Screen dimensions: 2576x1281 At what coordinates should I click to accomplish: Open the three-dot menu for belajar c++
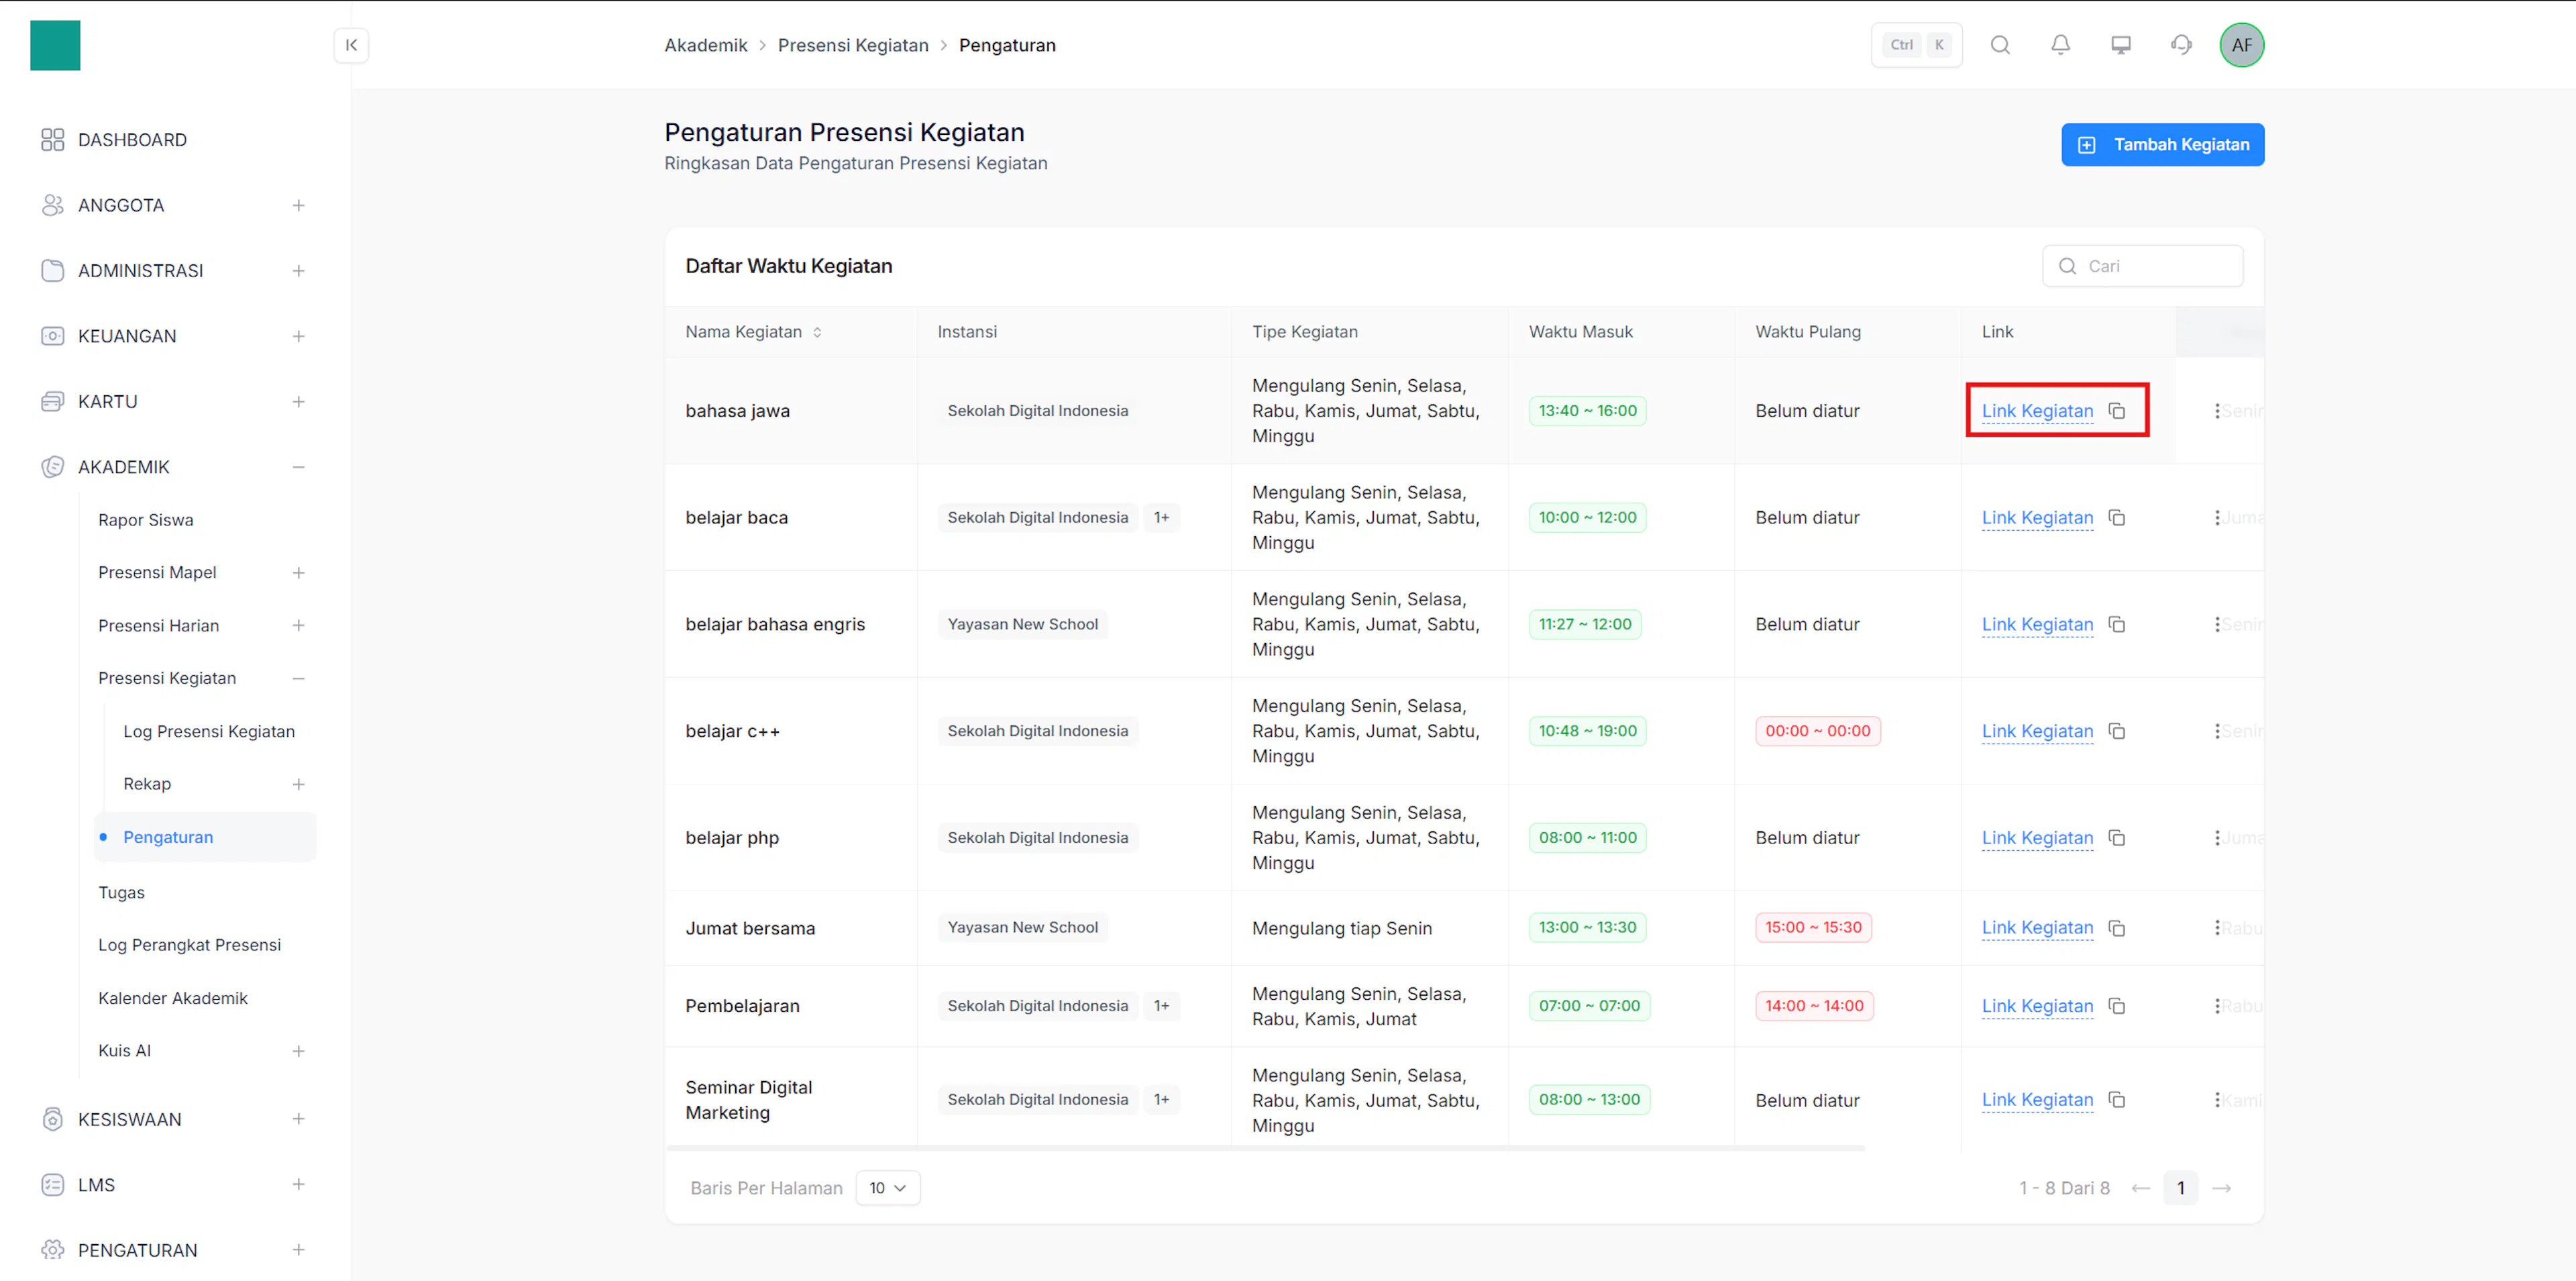pos(2217,731)
